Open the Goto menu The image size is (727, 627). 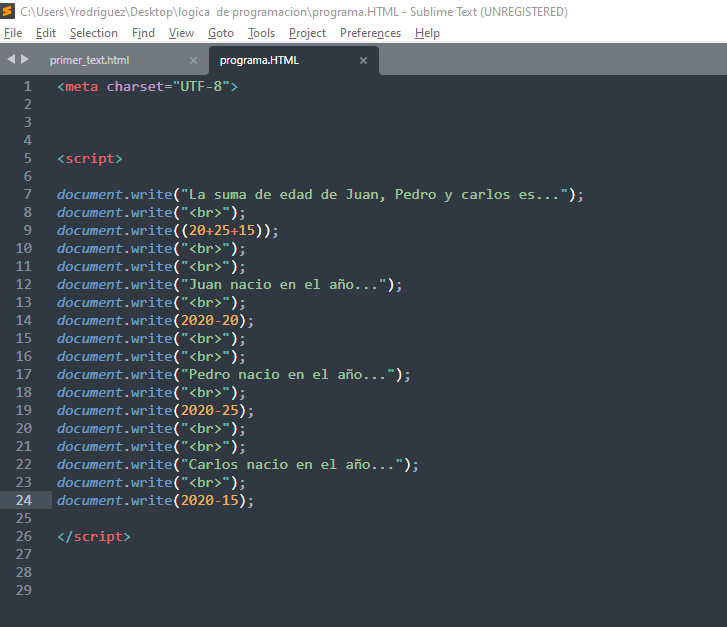(x=221, y=33)
